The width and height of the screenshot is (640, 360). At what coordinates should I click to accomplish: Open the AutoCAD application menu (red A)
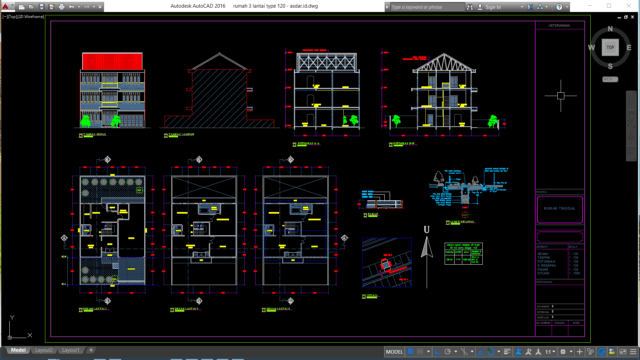click(x=6, y=7)
